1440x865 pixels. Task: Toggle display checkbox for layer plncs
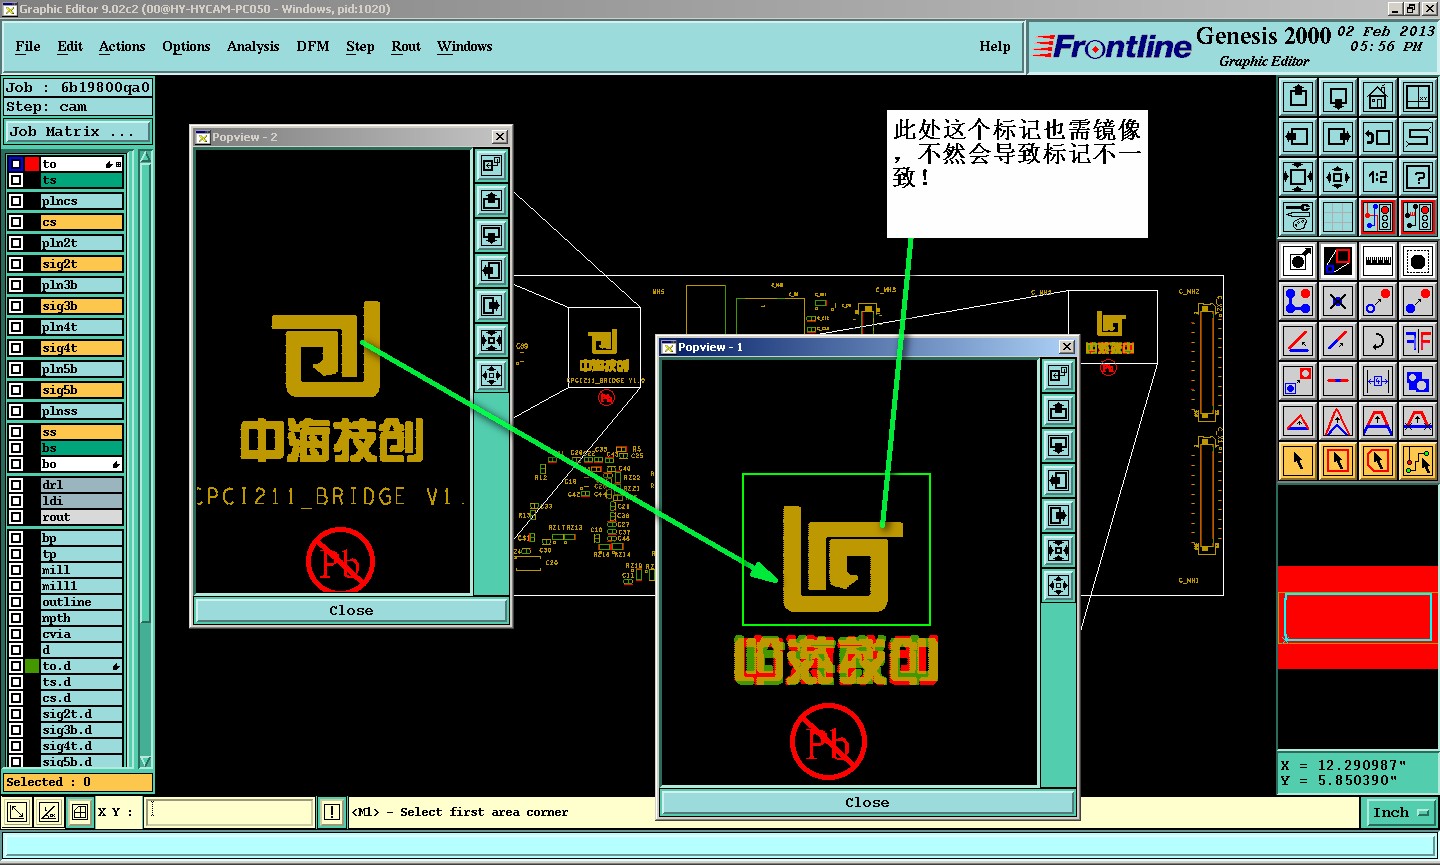16,201
